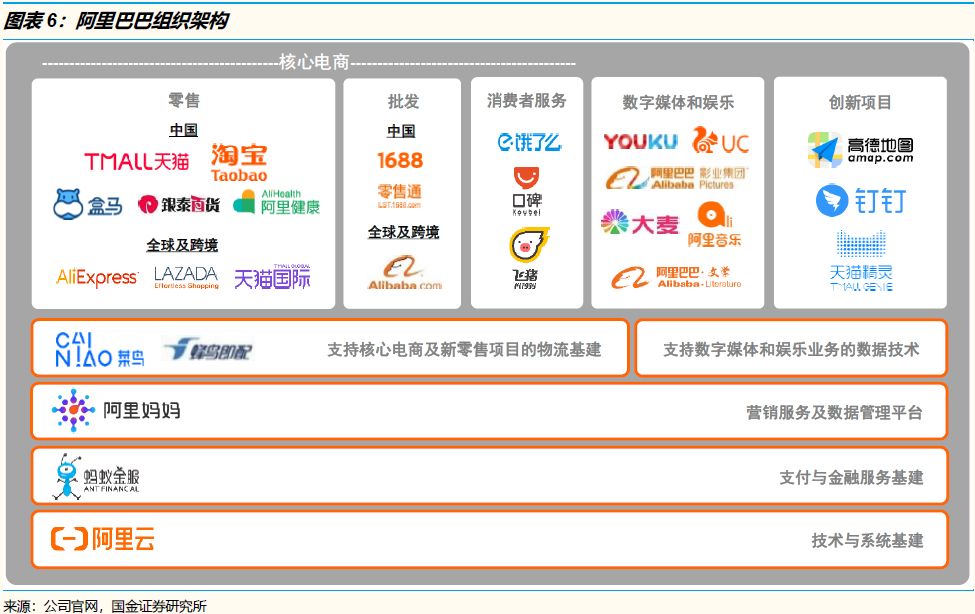975x614 pixels.
Task: Select the 支持数字媒体和娱乐业务的数据技术 box
Action: point(791,348)
